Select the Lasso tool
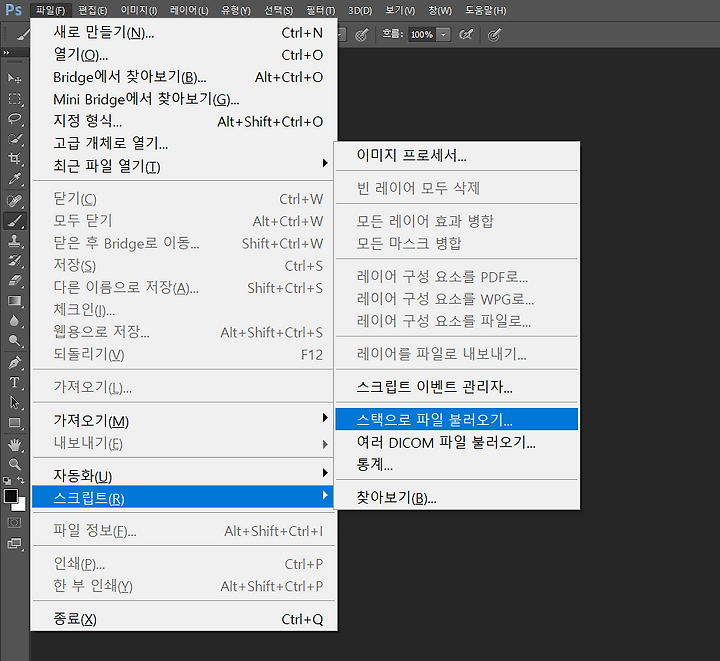720x661 pixels. tap(14, 119)
